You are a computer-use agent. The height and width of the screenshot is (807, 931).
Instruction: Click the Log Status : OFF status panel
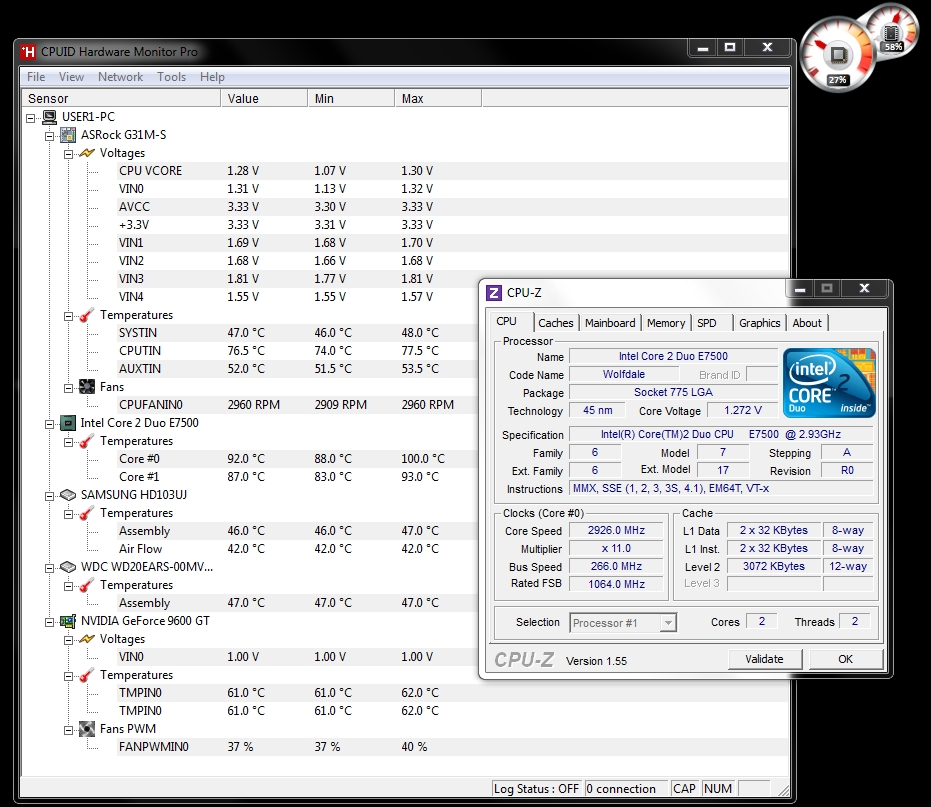[536, 789]
